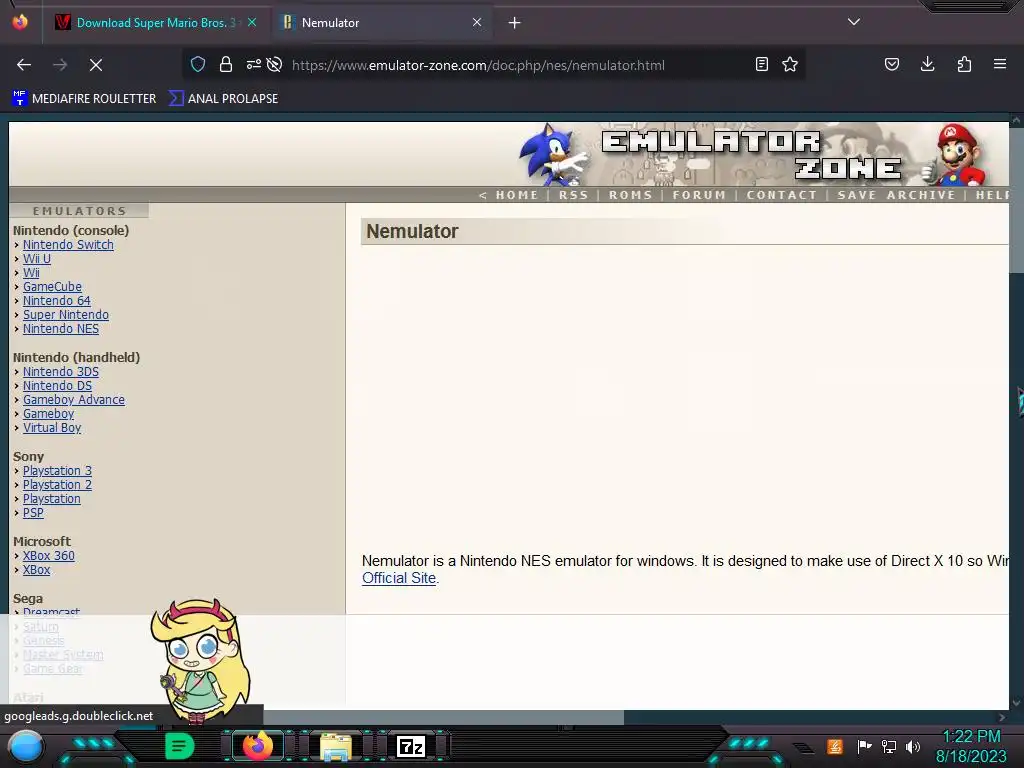Click the address bar URL field
The width and height of the screenshot is (1024, 768).
[x=478, y=65]
